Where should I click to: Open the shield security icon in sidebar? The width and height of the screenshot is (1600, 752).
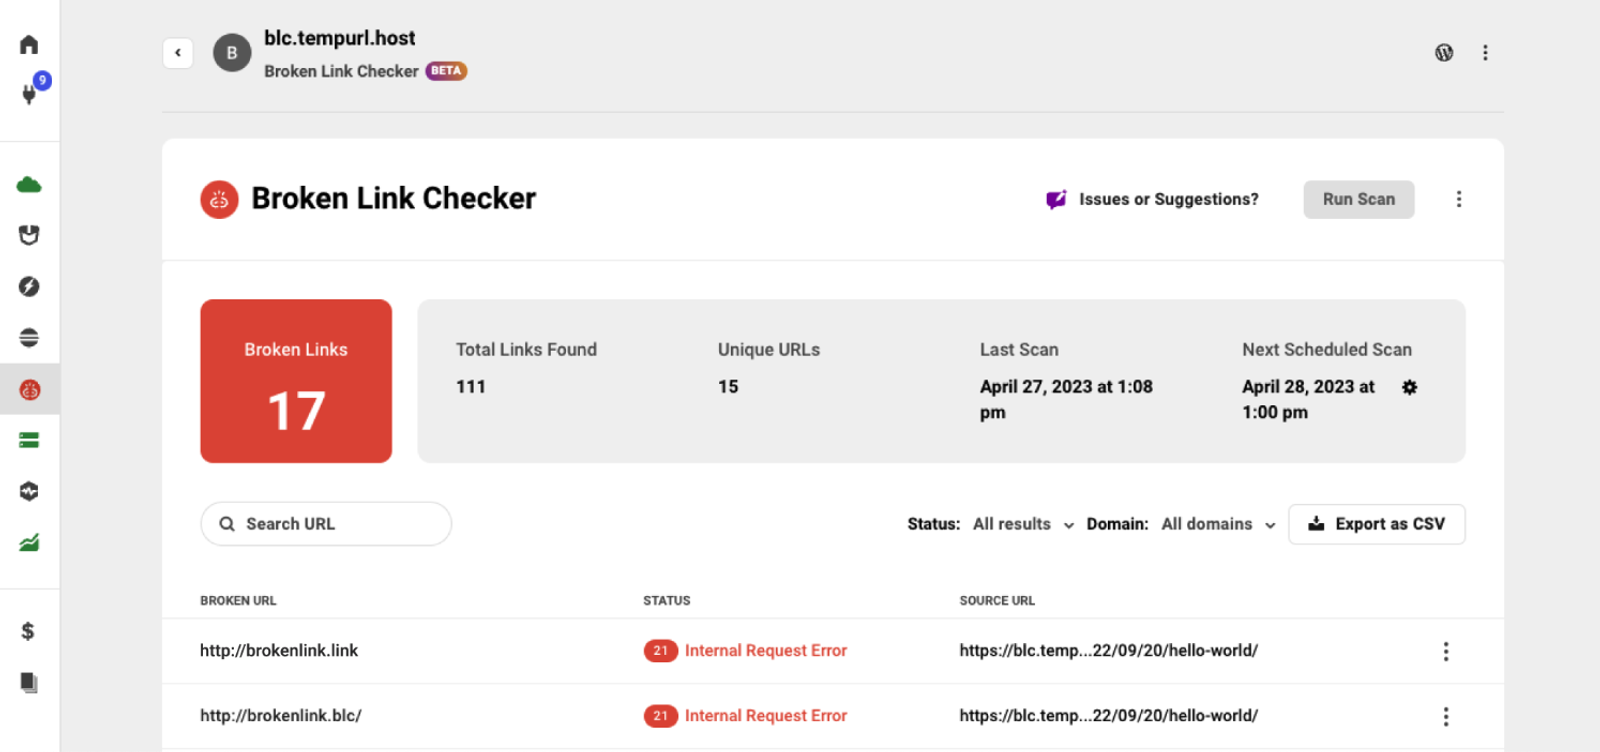[29, 235]
